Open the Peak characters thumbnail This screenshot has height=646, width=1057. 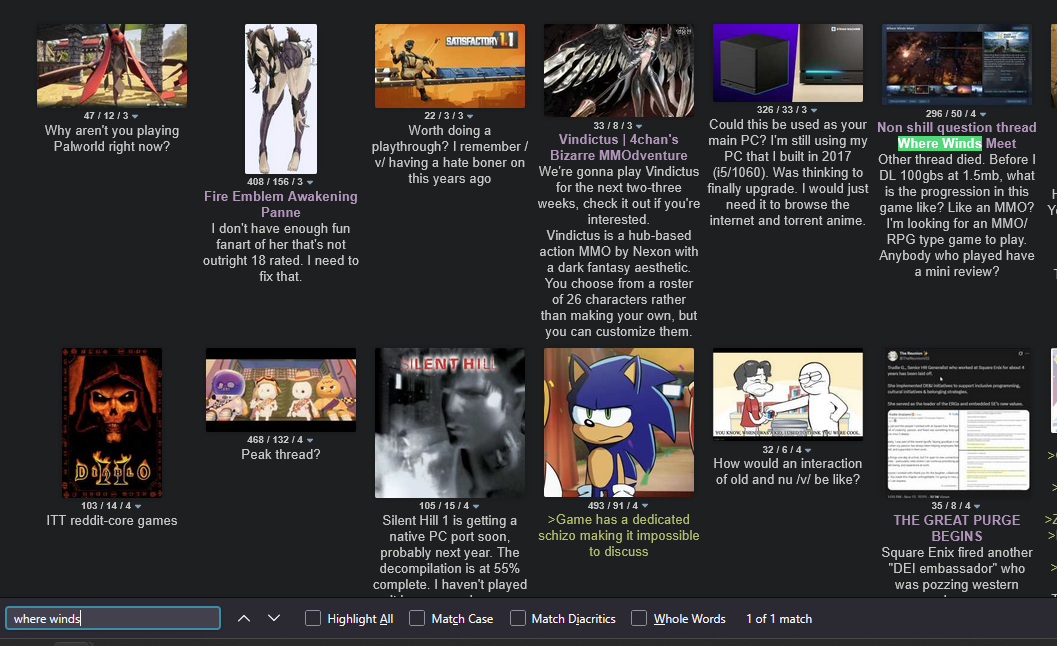[280, 390]
